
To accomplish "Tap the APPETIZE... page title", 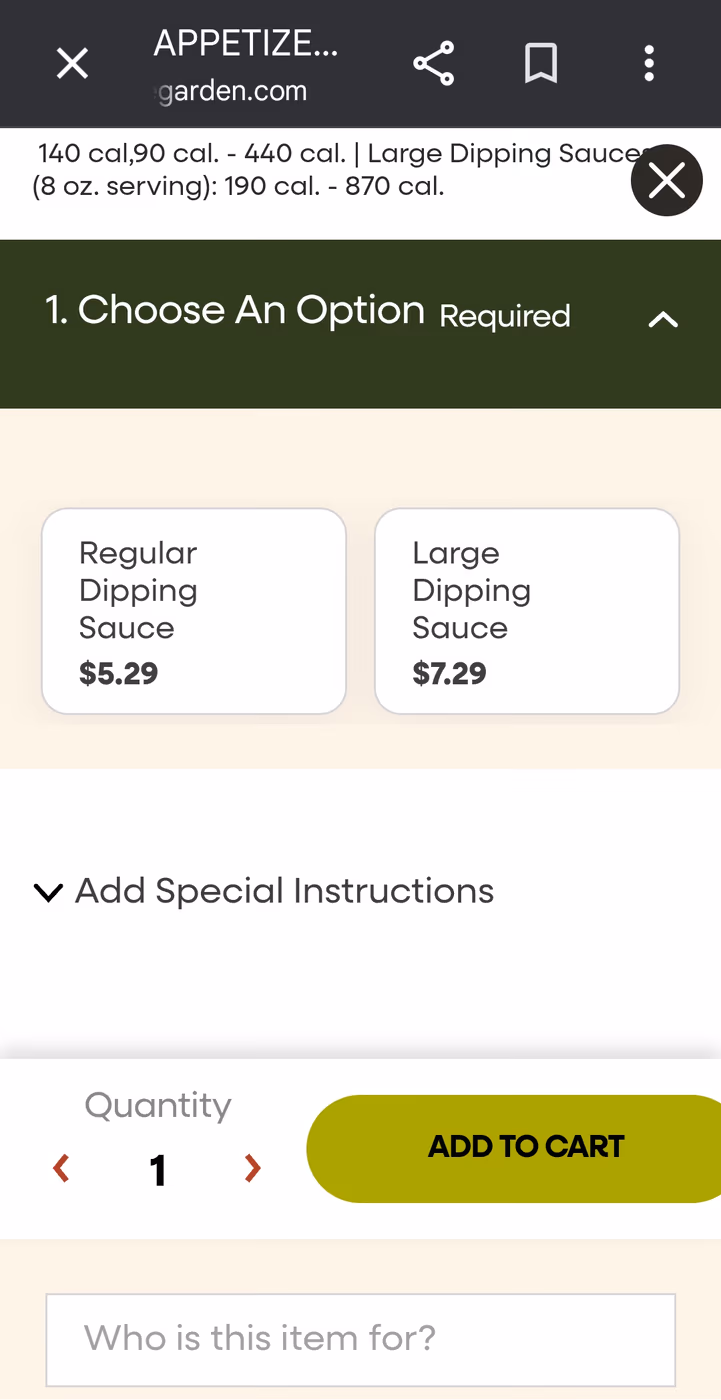I will coord(246,44).
